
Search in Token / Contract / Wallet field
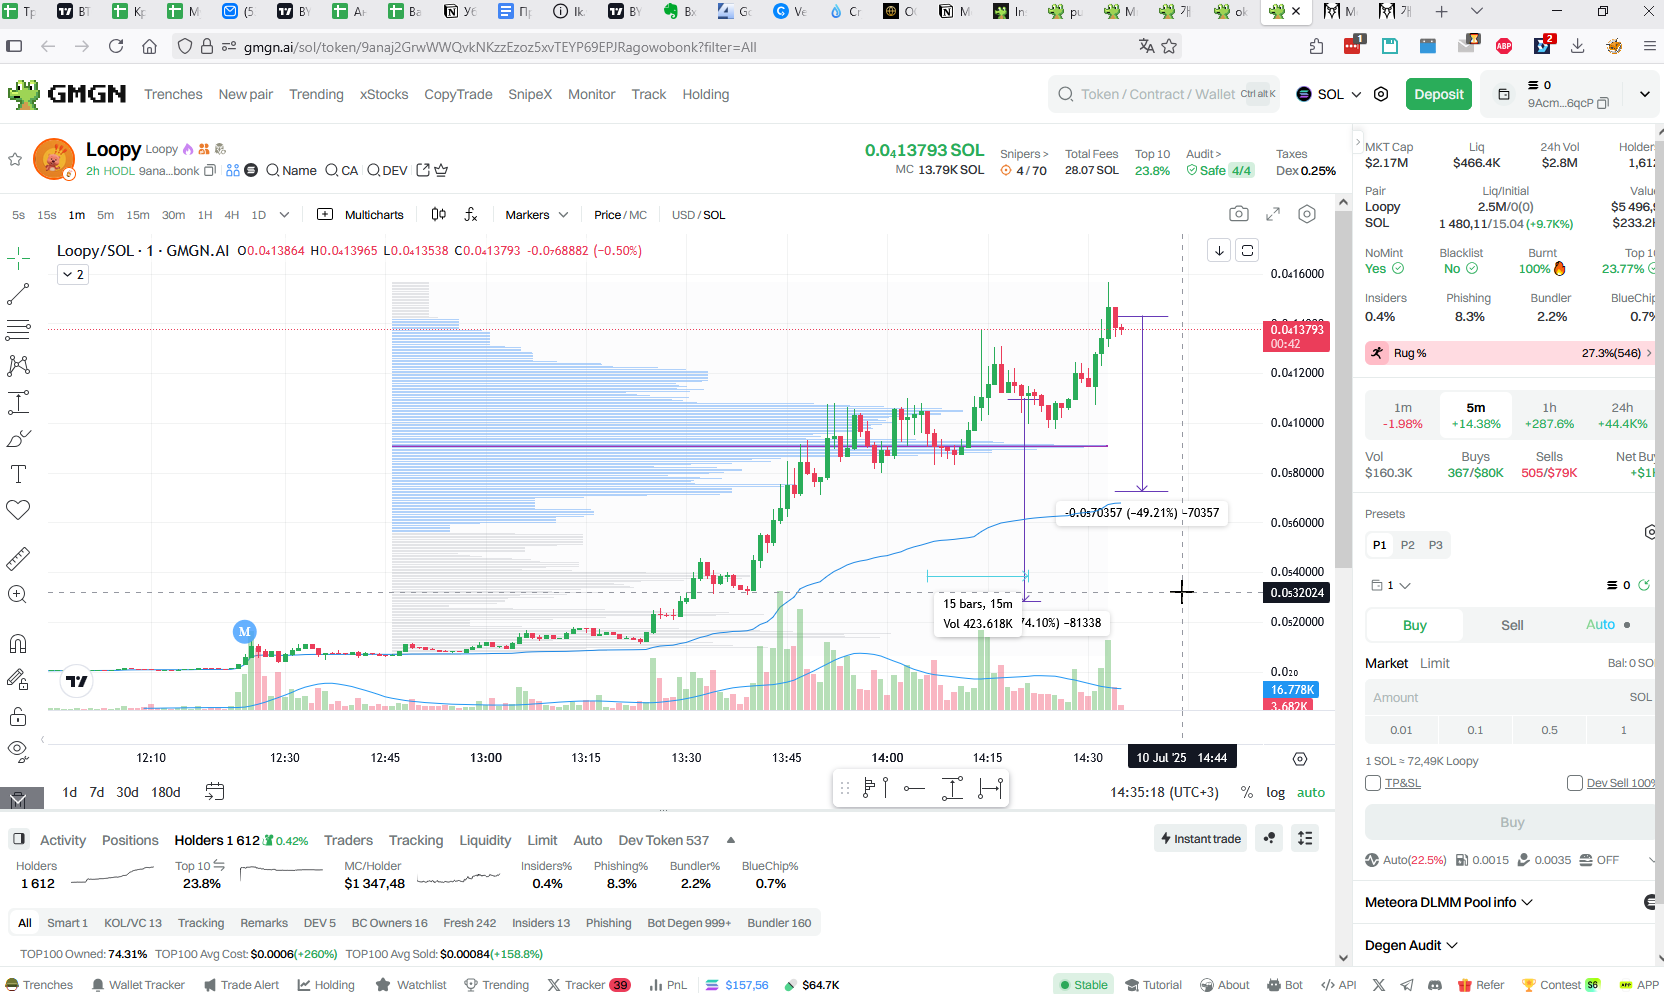click(1165, 94)
